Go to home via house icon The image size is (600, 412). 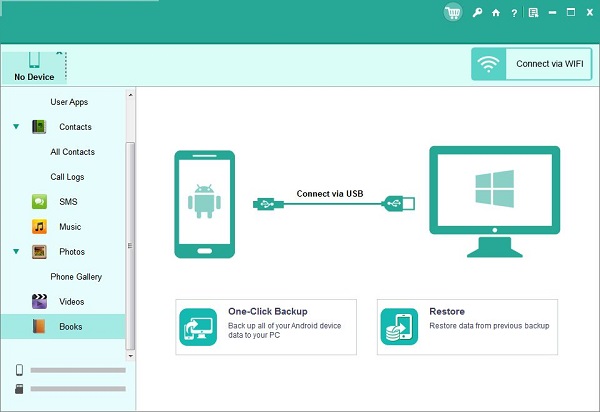coord(495,13)
